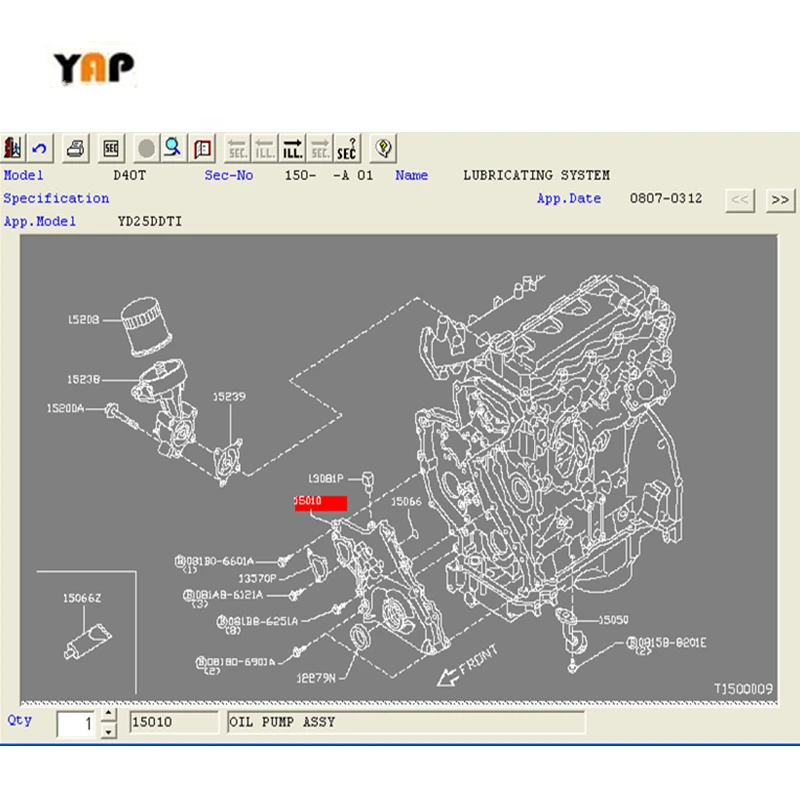Click the App.Model label
The width and height of the screenshot is (800, 800).
pos(40,221)
